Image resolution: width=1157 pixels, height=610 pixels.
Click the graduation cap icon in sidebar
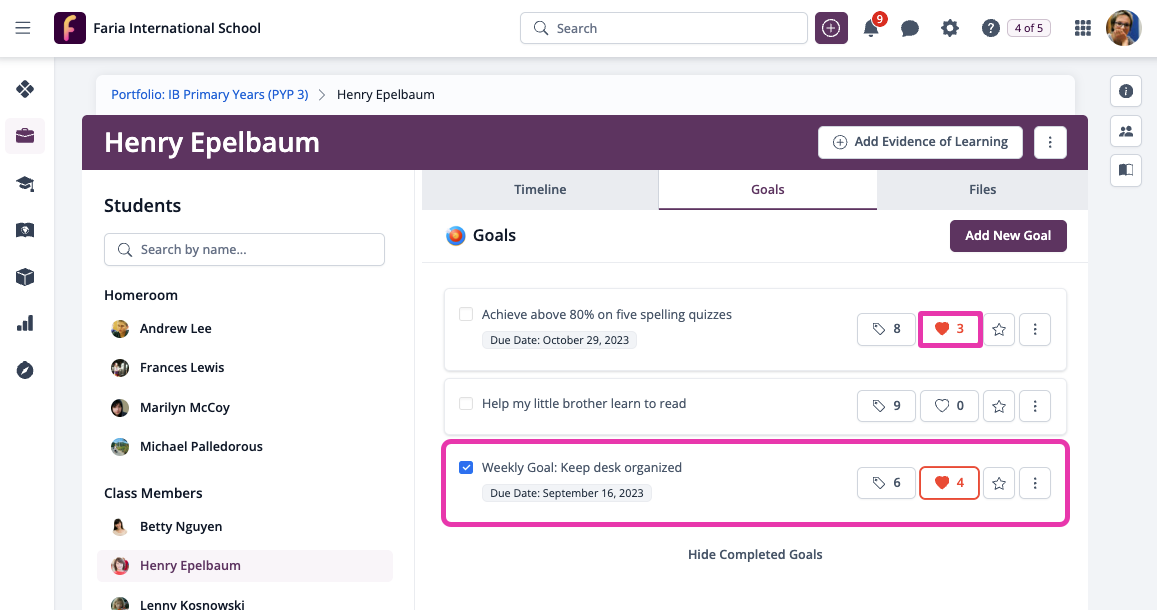[25, 183]
